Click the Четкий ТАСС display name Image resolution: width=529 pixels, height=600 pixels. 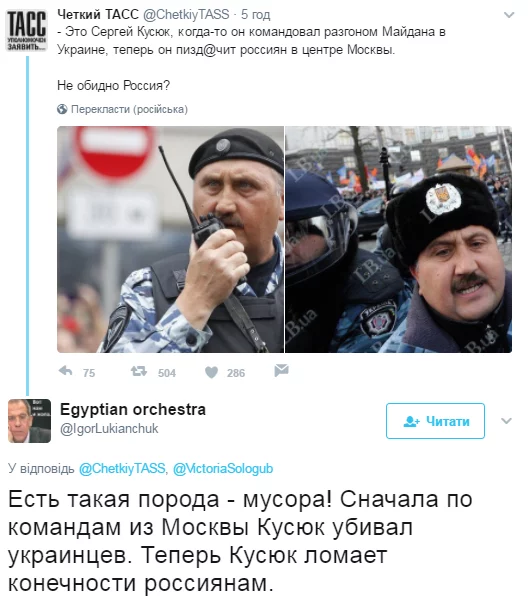pyautogui.click(x=98, y=15)
